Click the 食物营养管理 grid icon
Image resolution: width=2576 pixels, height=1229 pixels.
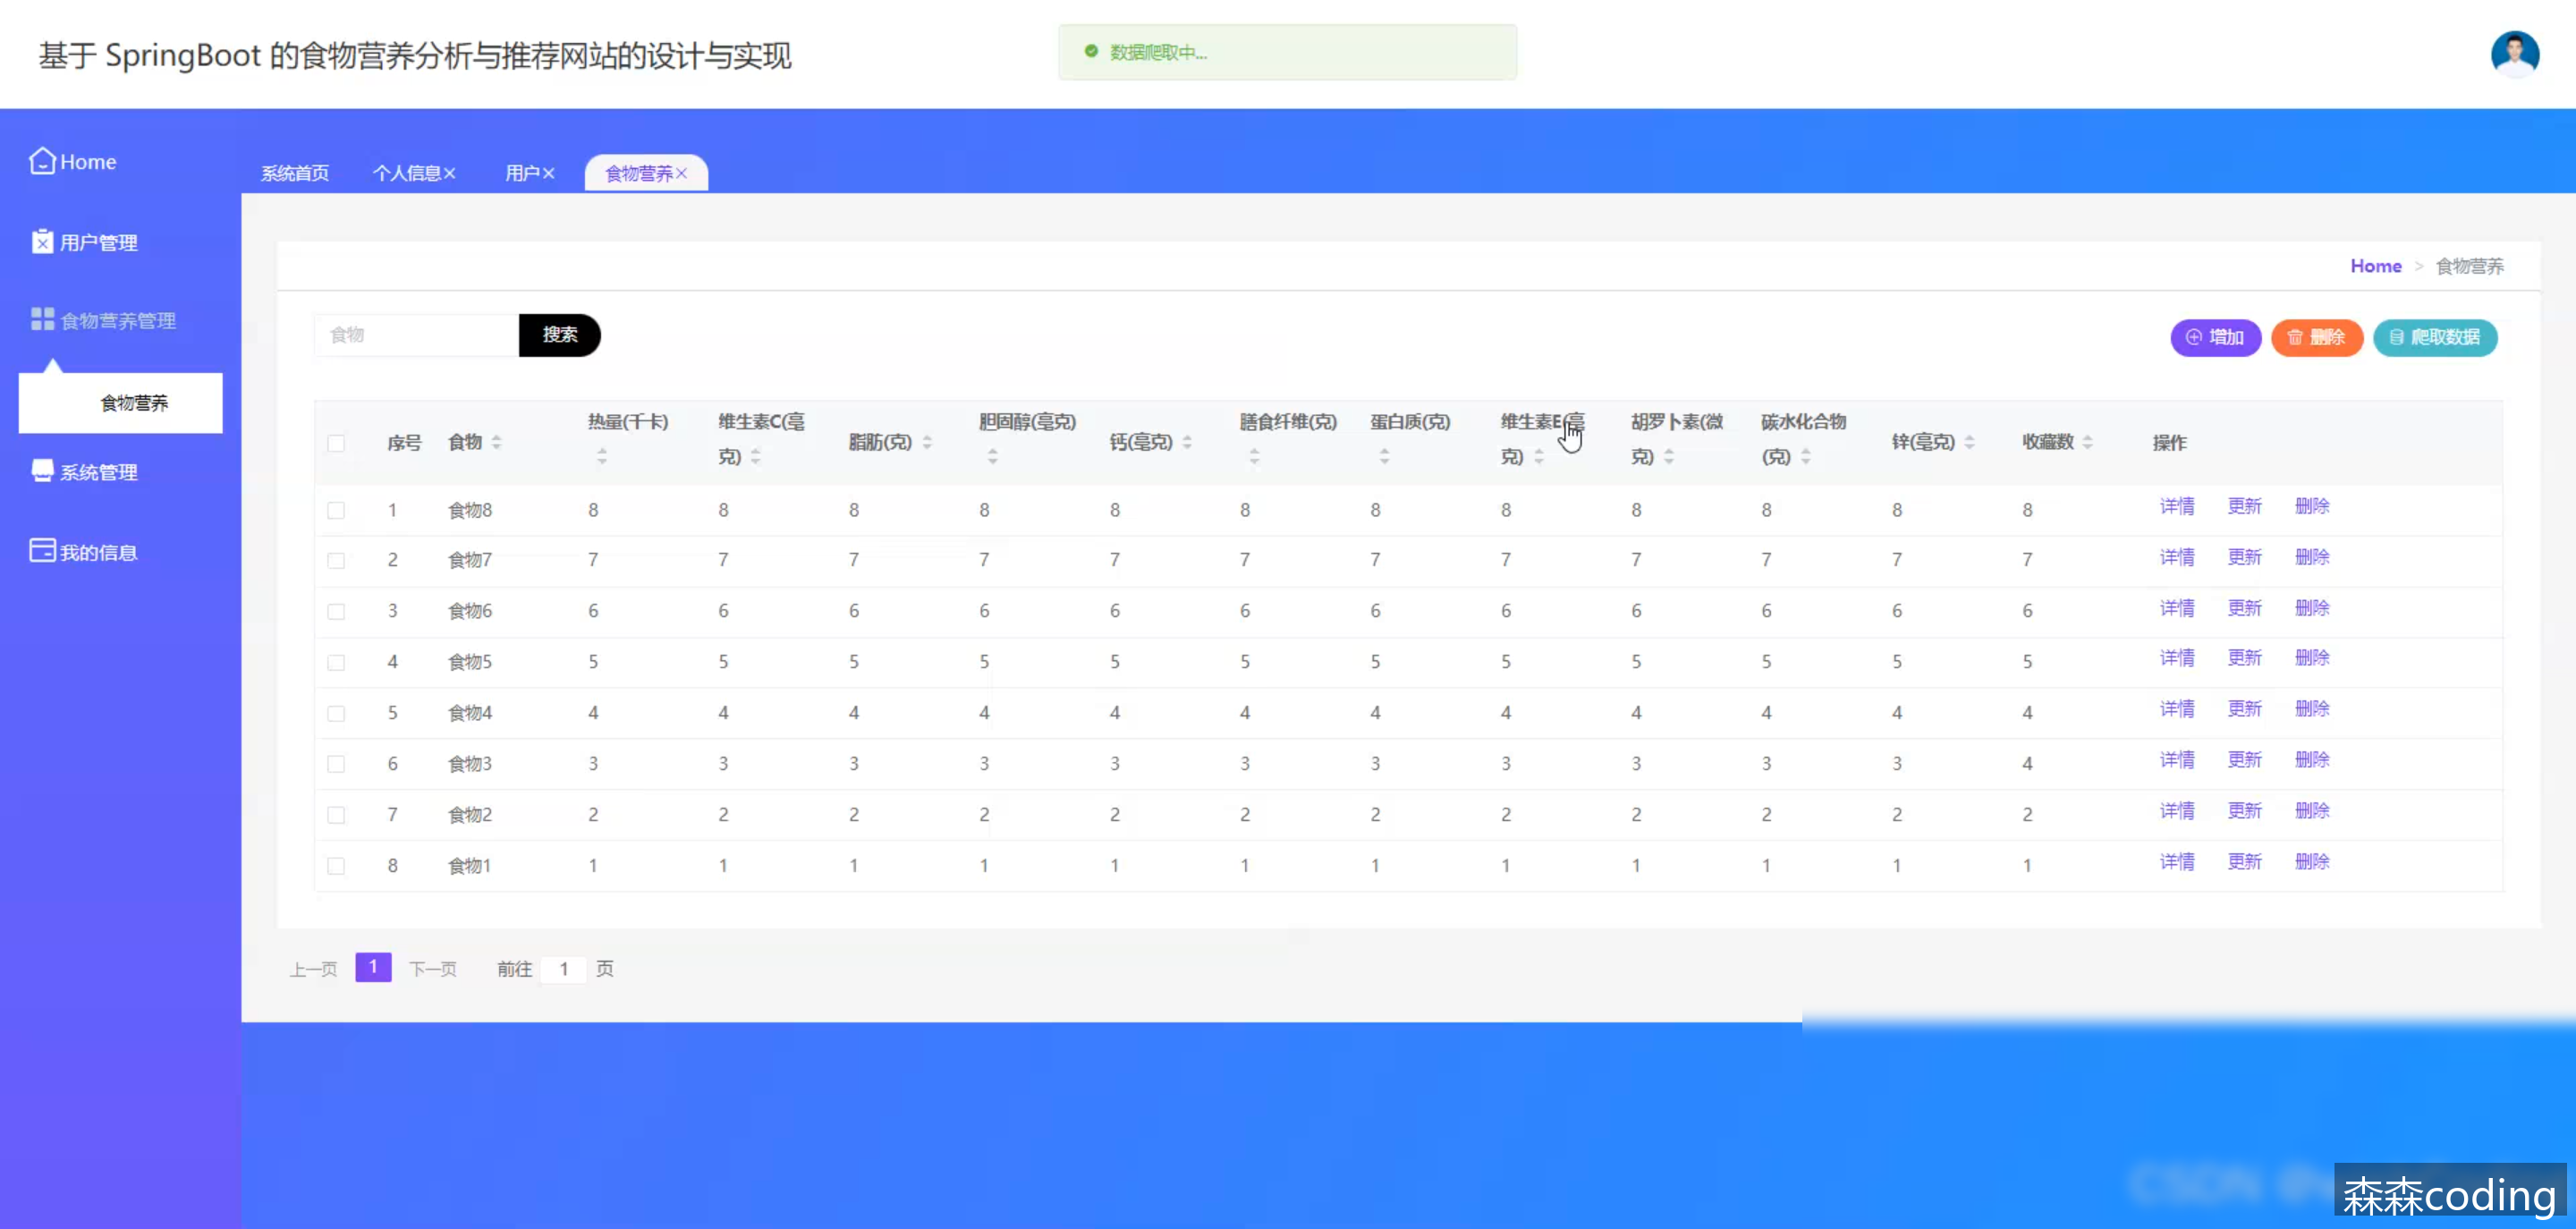click(42, 320)
